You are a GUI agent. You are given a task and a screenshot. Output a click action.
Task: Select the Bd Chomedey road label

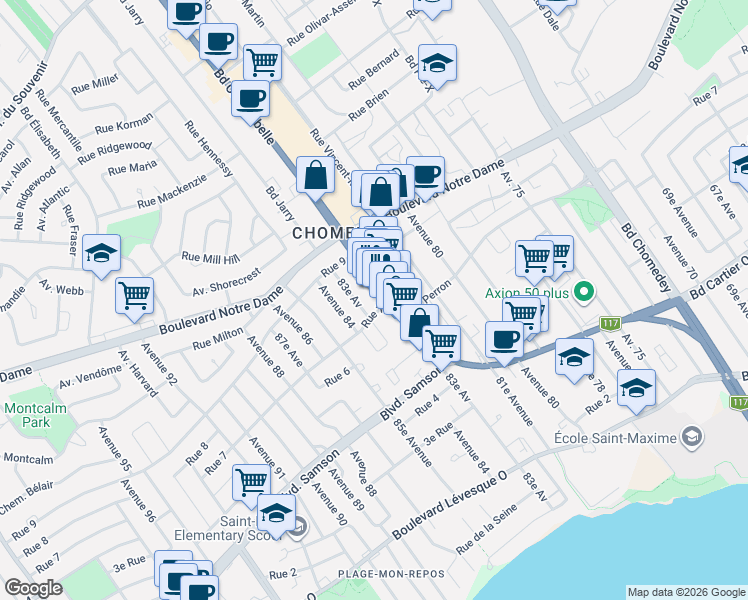(x=646, y=258)
